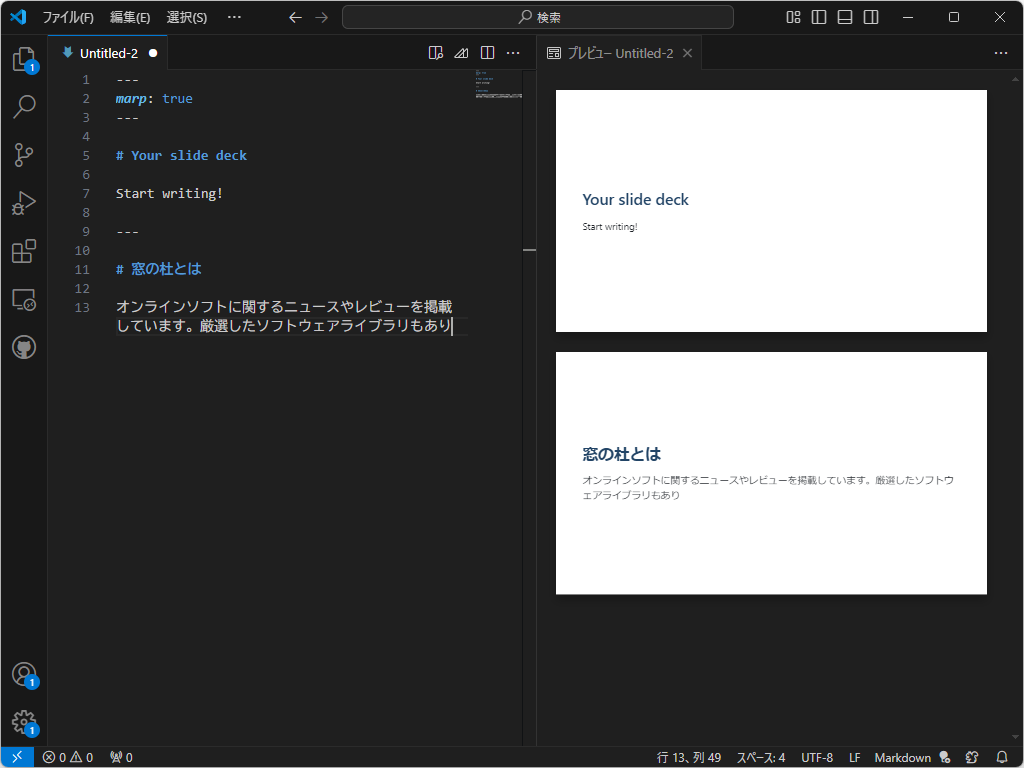Open the GitHub view in the activity bar

23,347
